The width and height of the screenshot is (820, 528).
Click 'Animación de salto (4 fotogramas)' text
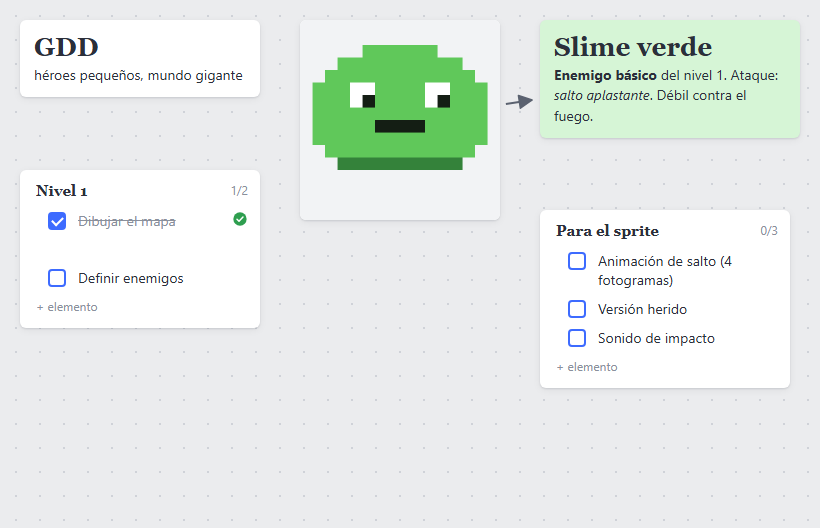point(665,271)
